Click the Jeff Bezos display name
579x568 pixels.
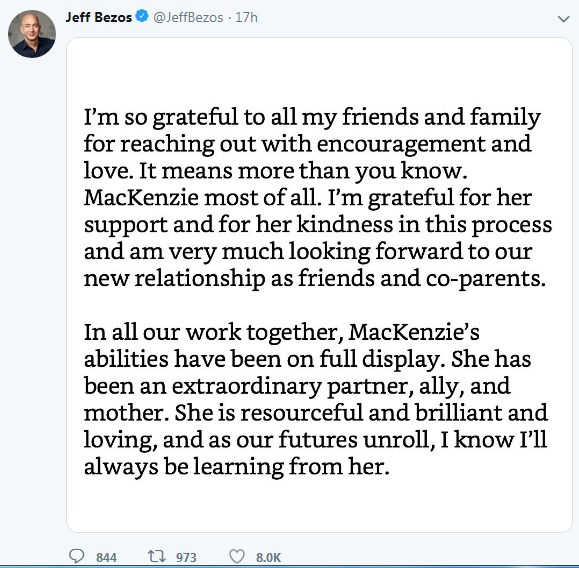99,17
